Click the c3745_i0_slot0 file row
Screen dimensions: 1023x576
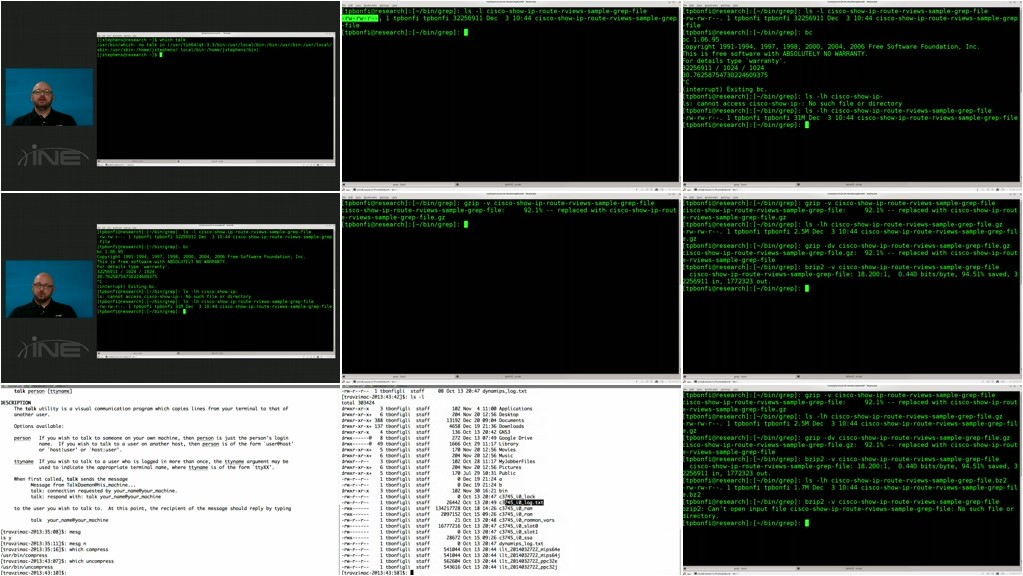[440, 526]
